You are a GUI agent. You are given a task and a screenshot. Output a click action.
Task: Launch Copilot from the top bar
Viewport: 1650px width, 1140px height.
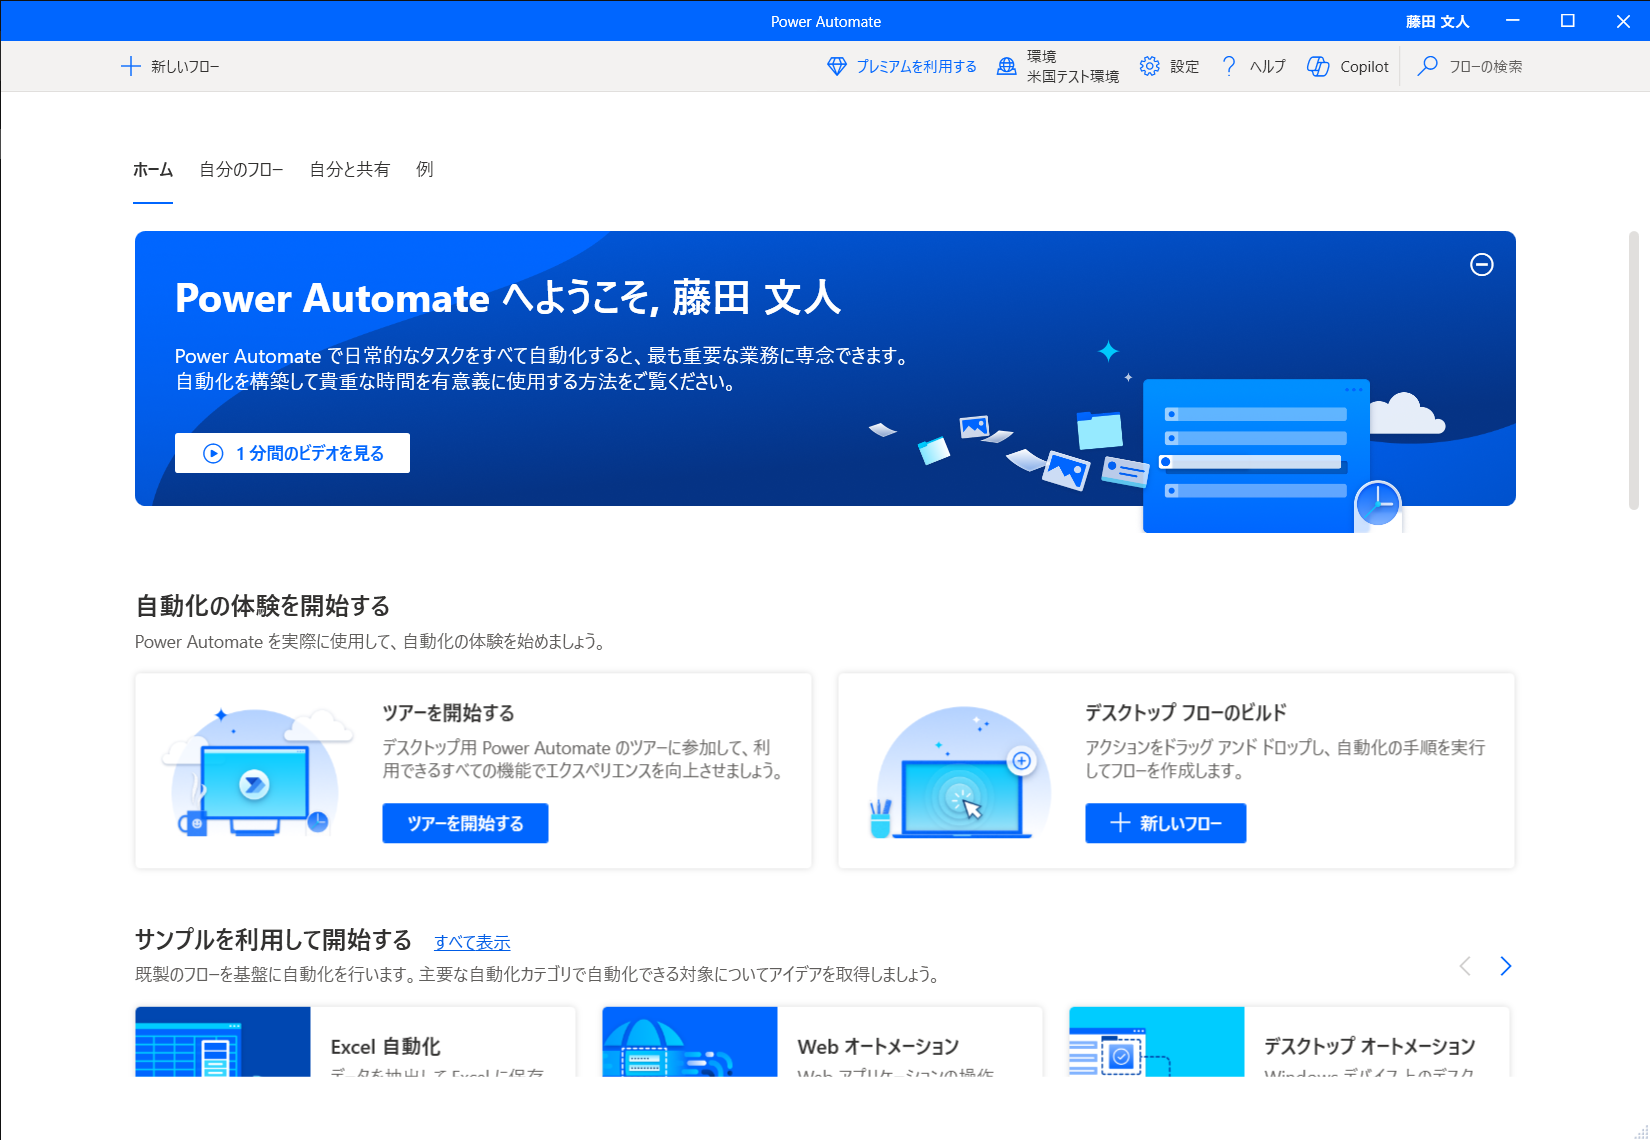[1347, 66]
